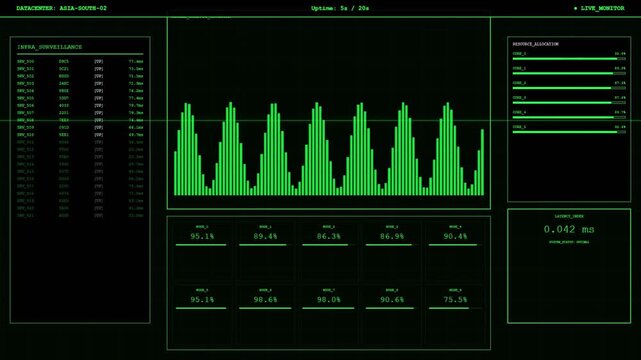Click the 0.042 ms latency value

569,230
